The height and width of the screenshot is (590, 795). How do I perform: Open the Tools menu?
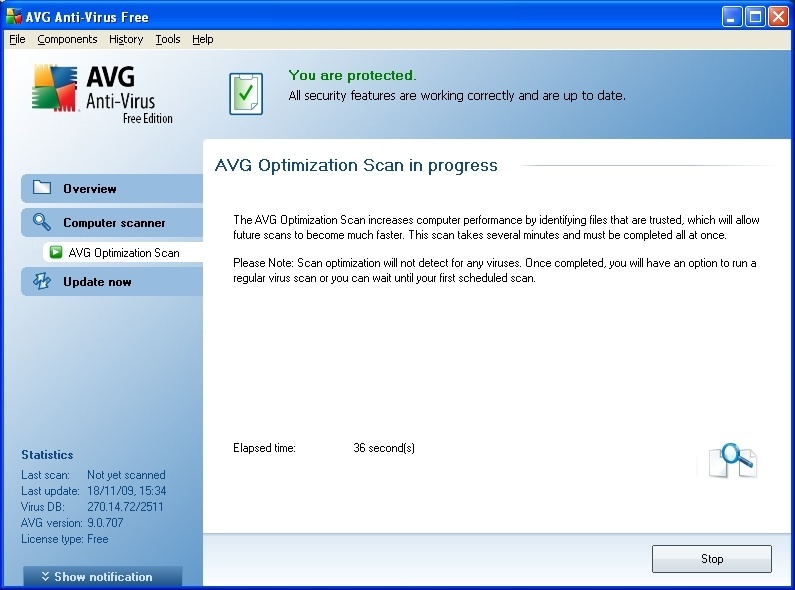pos(167,39)
